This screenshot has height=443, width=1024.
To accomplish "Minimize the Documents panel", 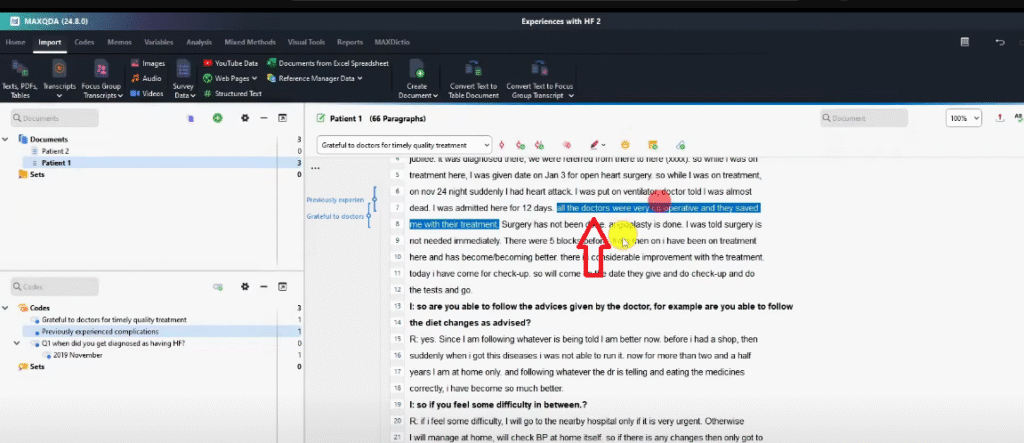I will point(263,118).
